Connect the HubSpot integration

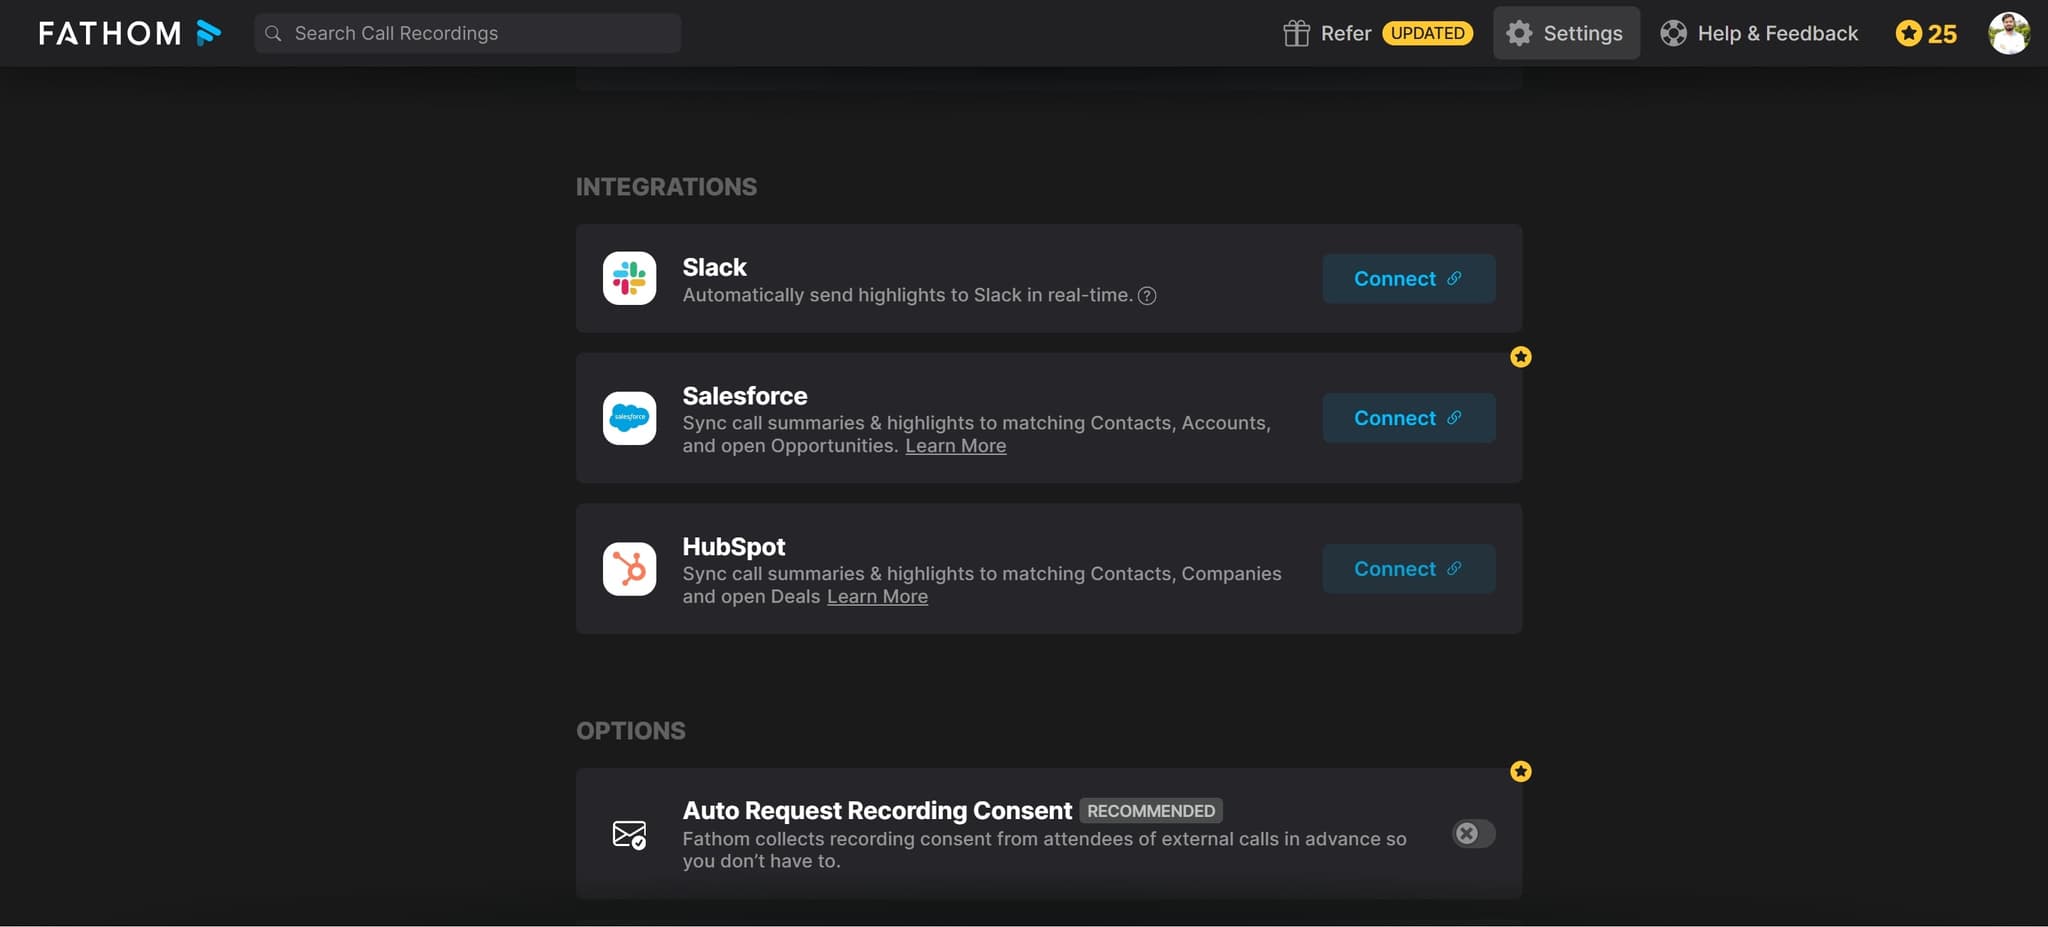click(x=1408, y=568)
